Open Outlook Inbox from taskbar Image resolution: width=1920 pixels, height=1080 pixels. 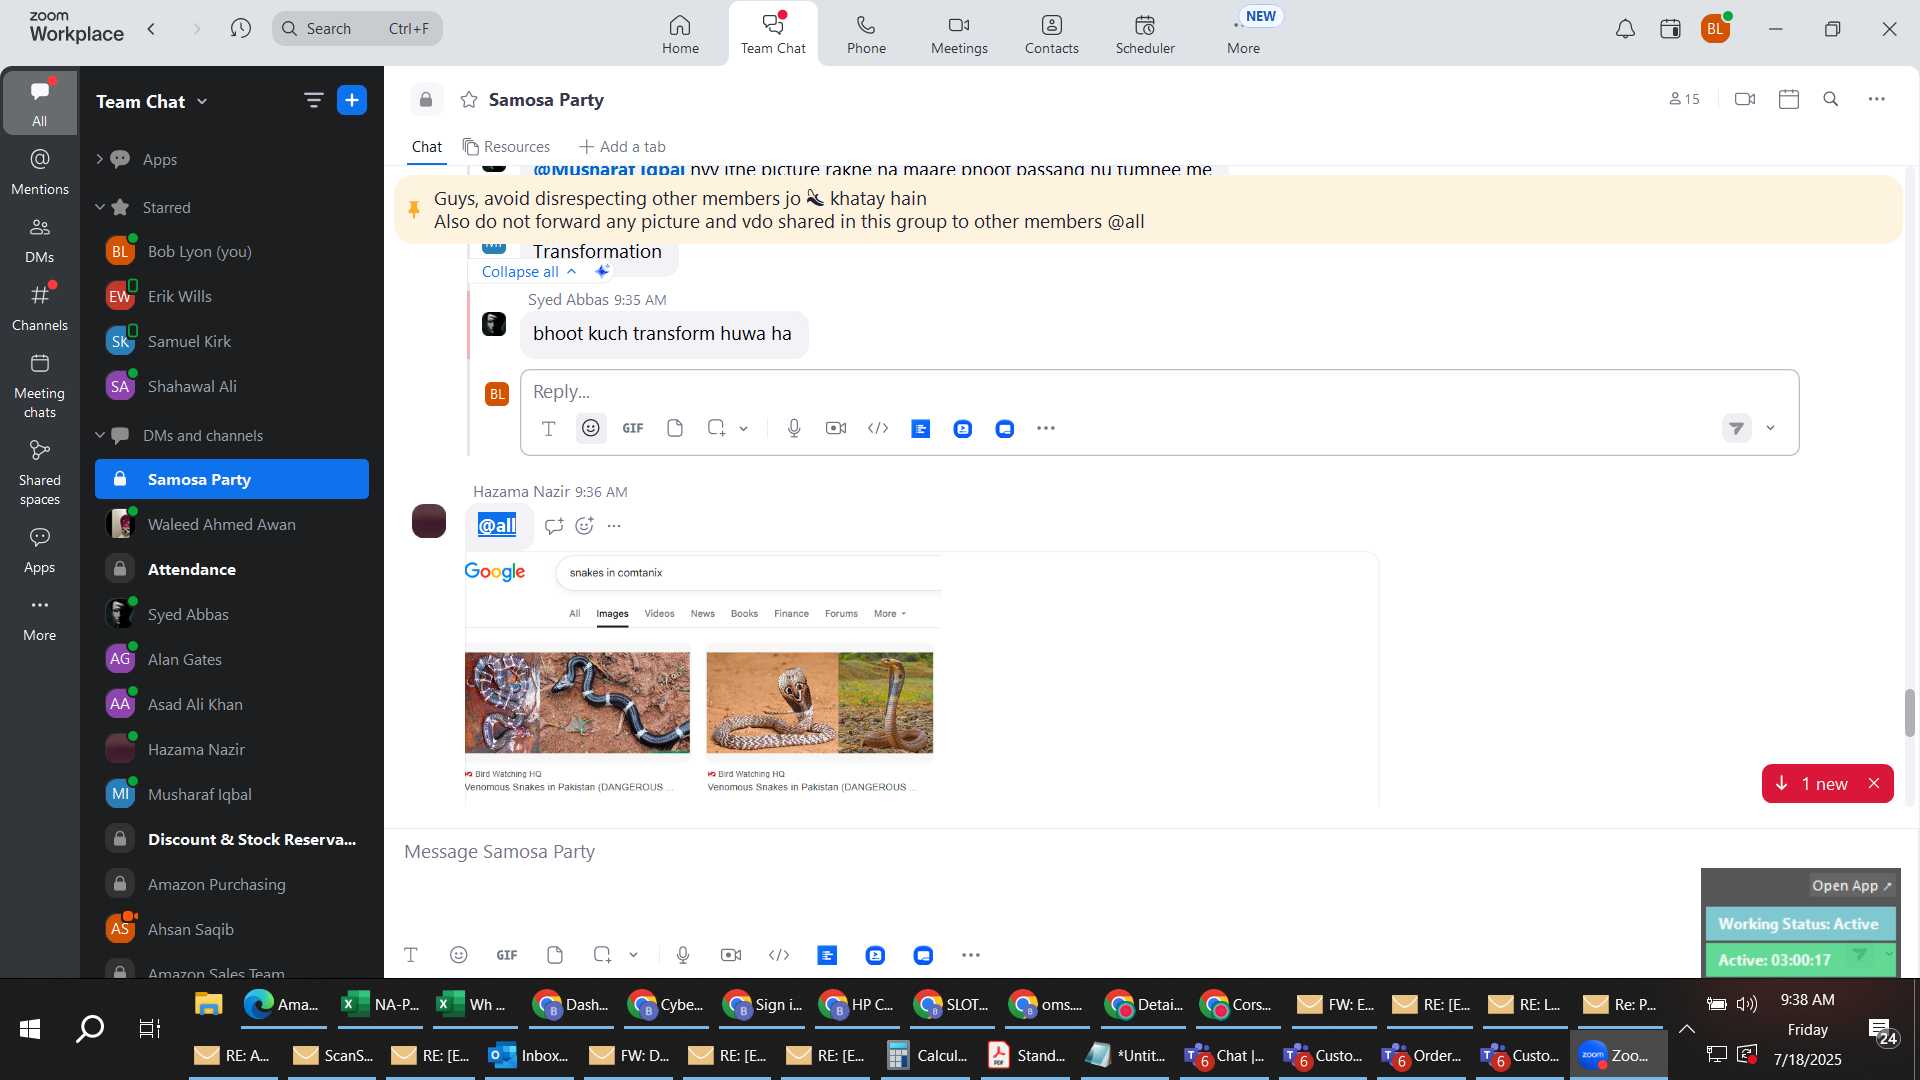click(529, 1055)
